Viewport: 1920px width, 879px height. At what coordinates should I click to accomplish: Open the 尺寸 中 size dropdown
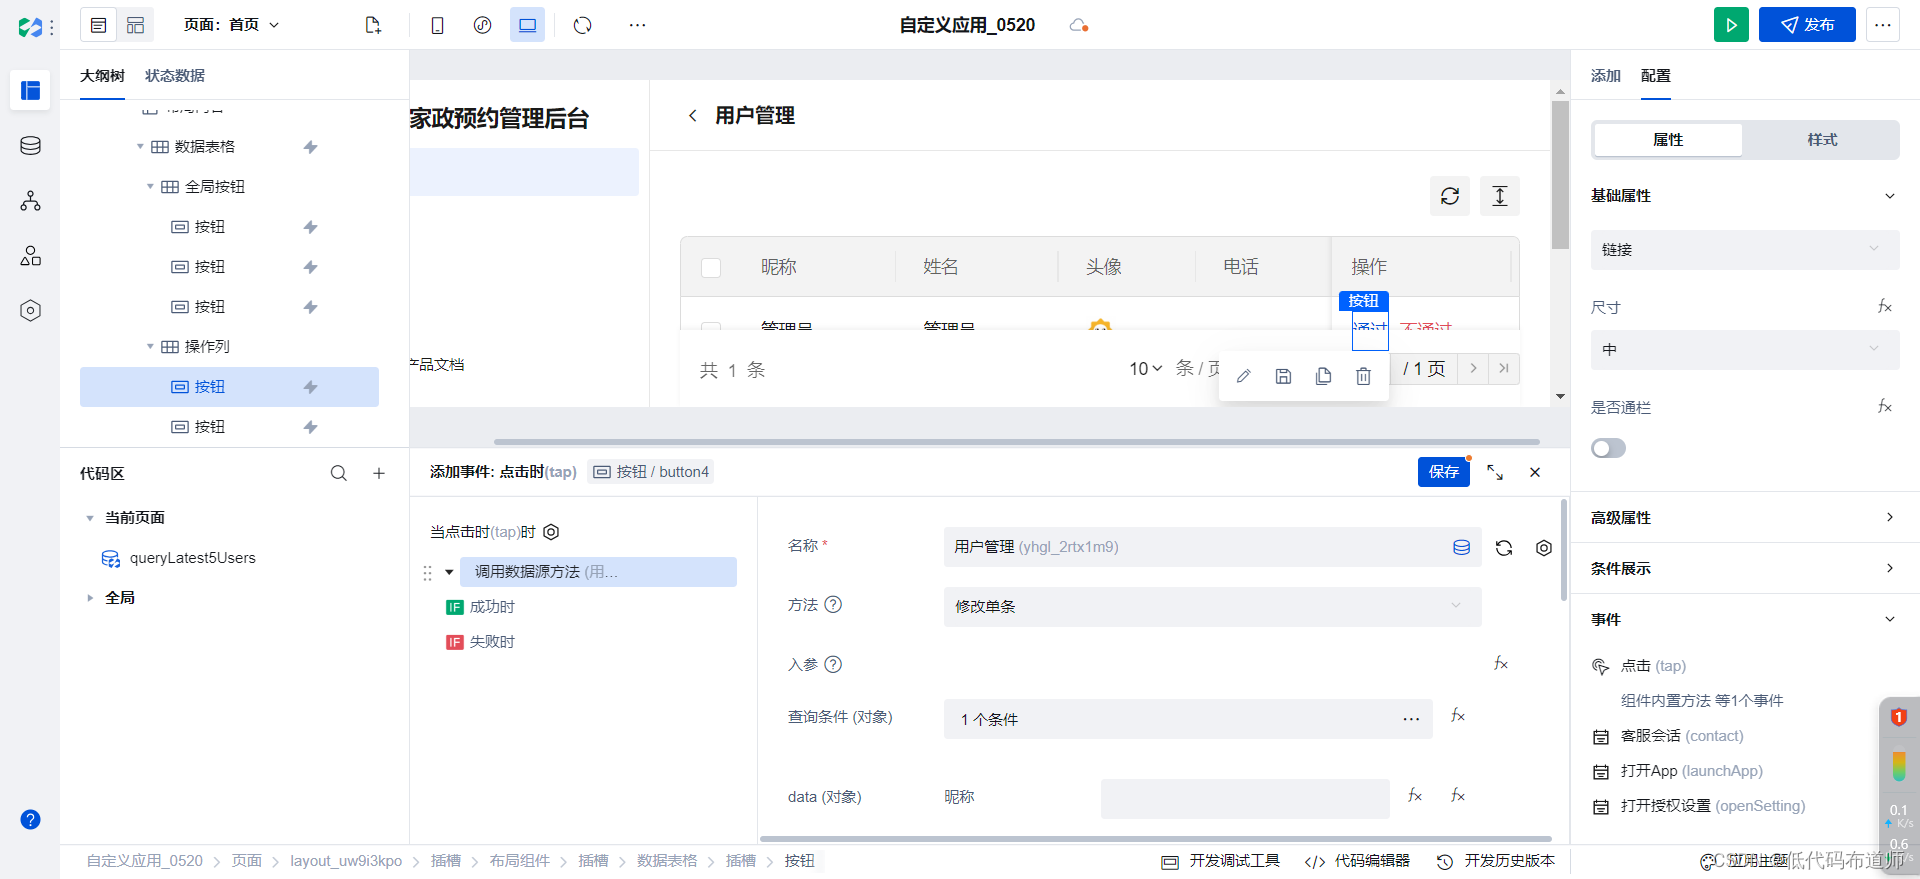1744,350
